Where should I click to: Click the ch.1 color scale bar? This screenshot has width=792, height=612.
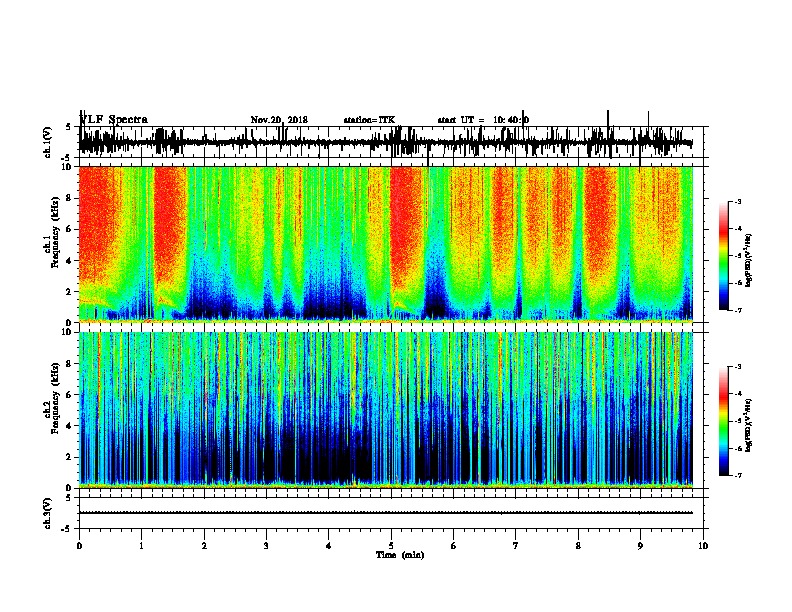tap(724, 256)
